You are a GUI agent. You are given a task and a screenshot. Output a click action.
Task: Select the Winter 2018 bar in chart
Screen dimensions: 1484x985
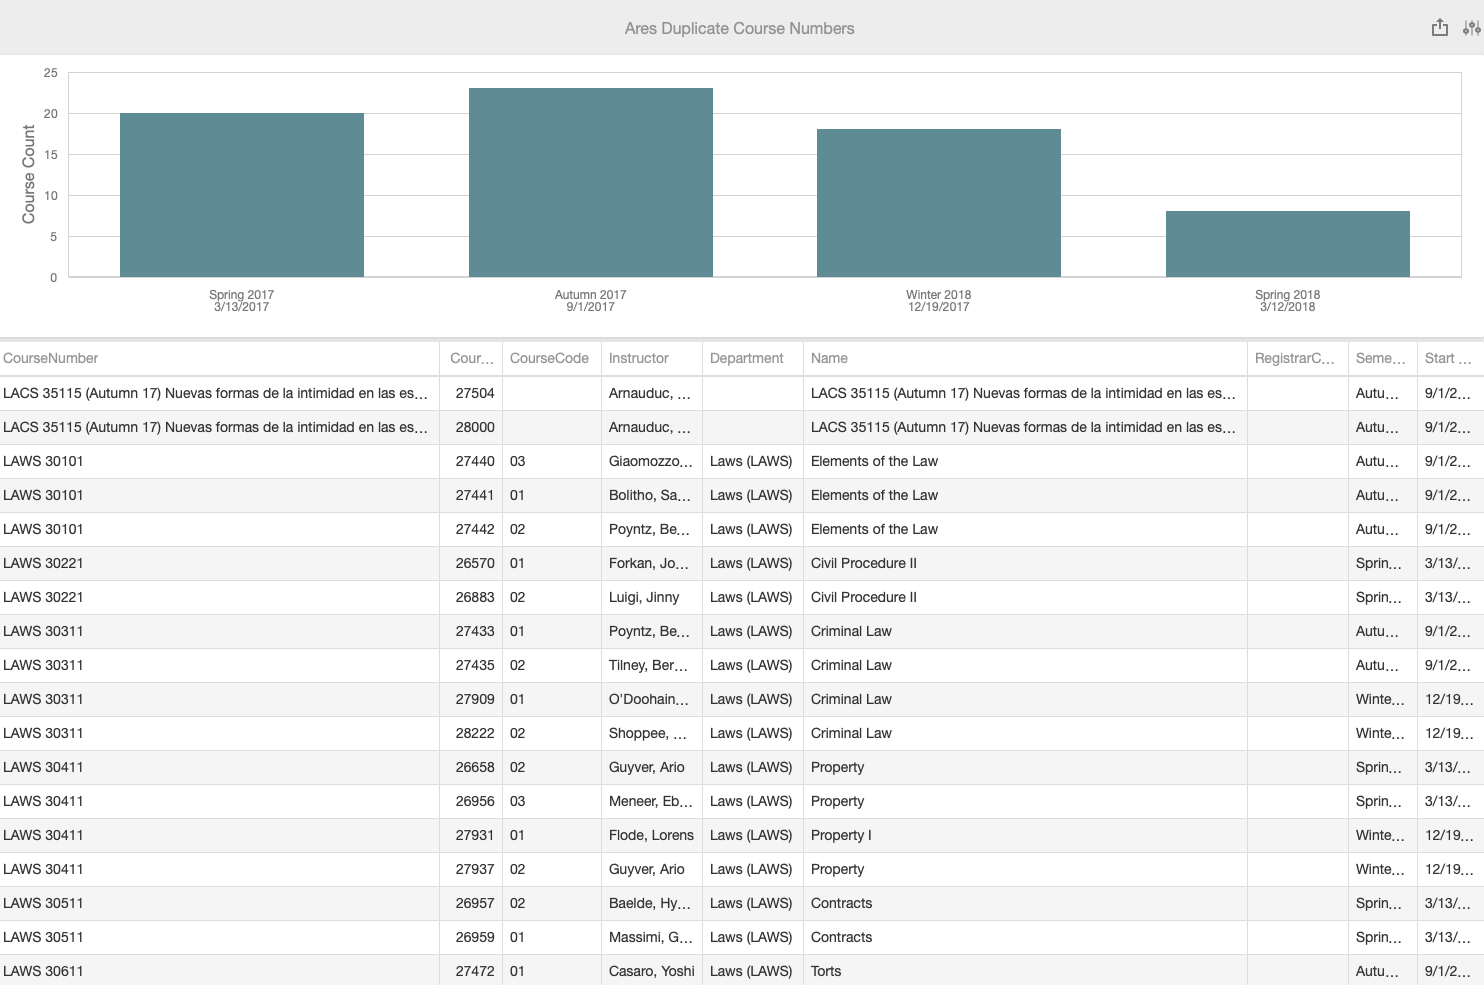[938, 200]
